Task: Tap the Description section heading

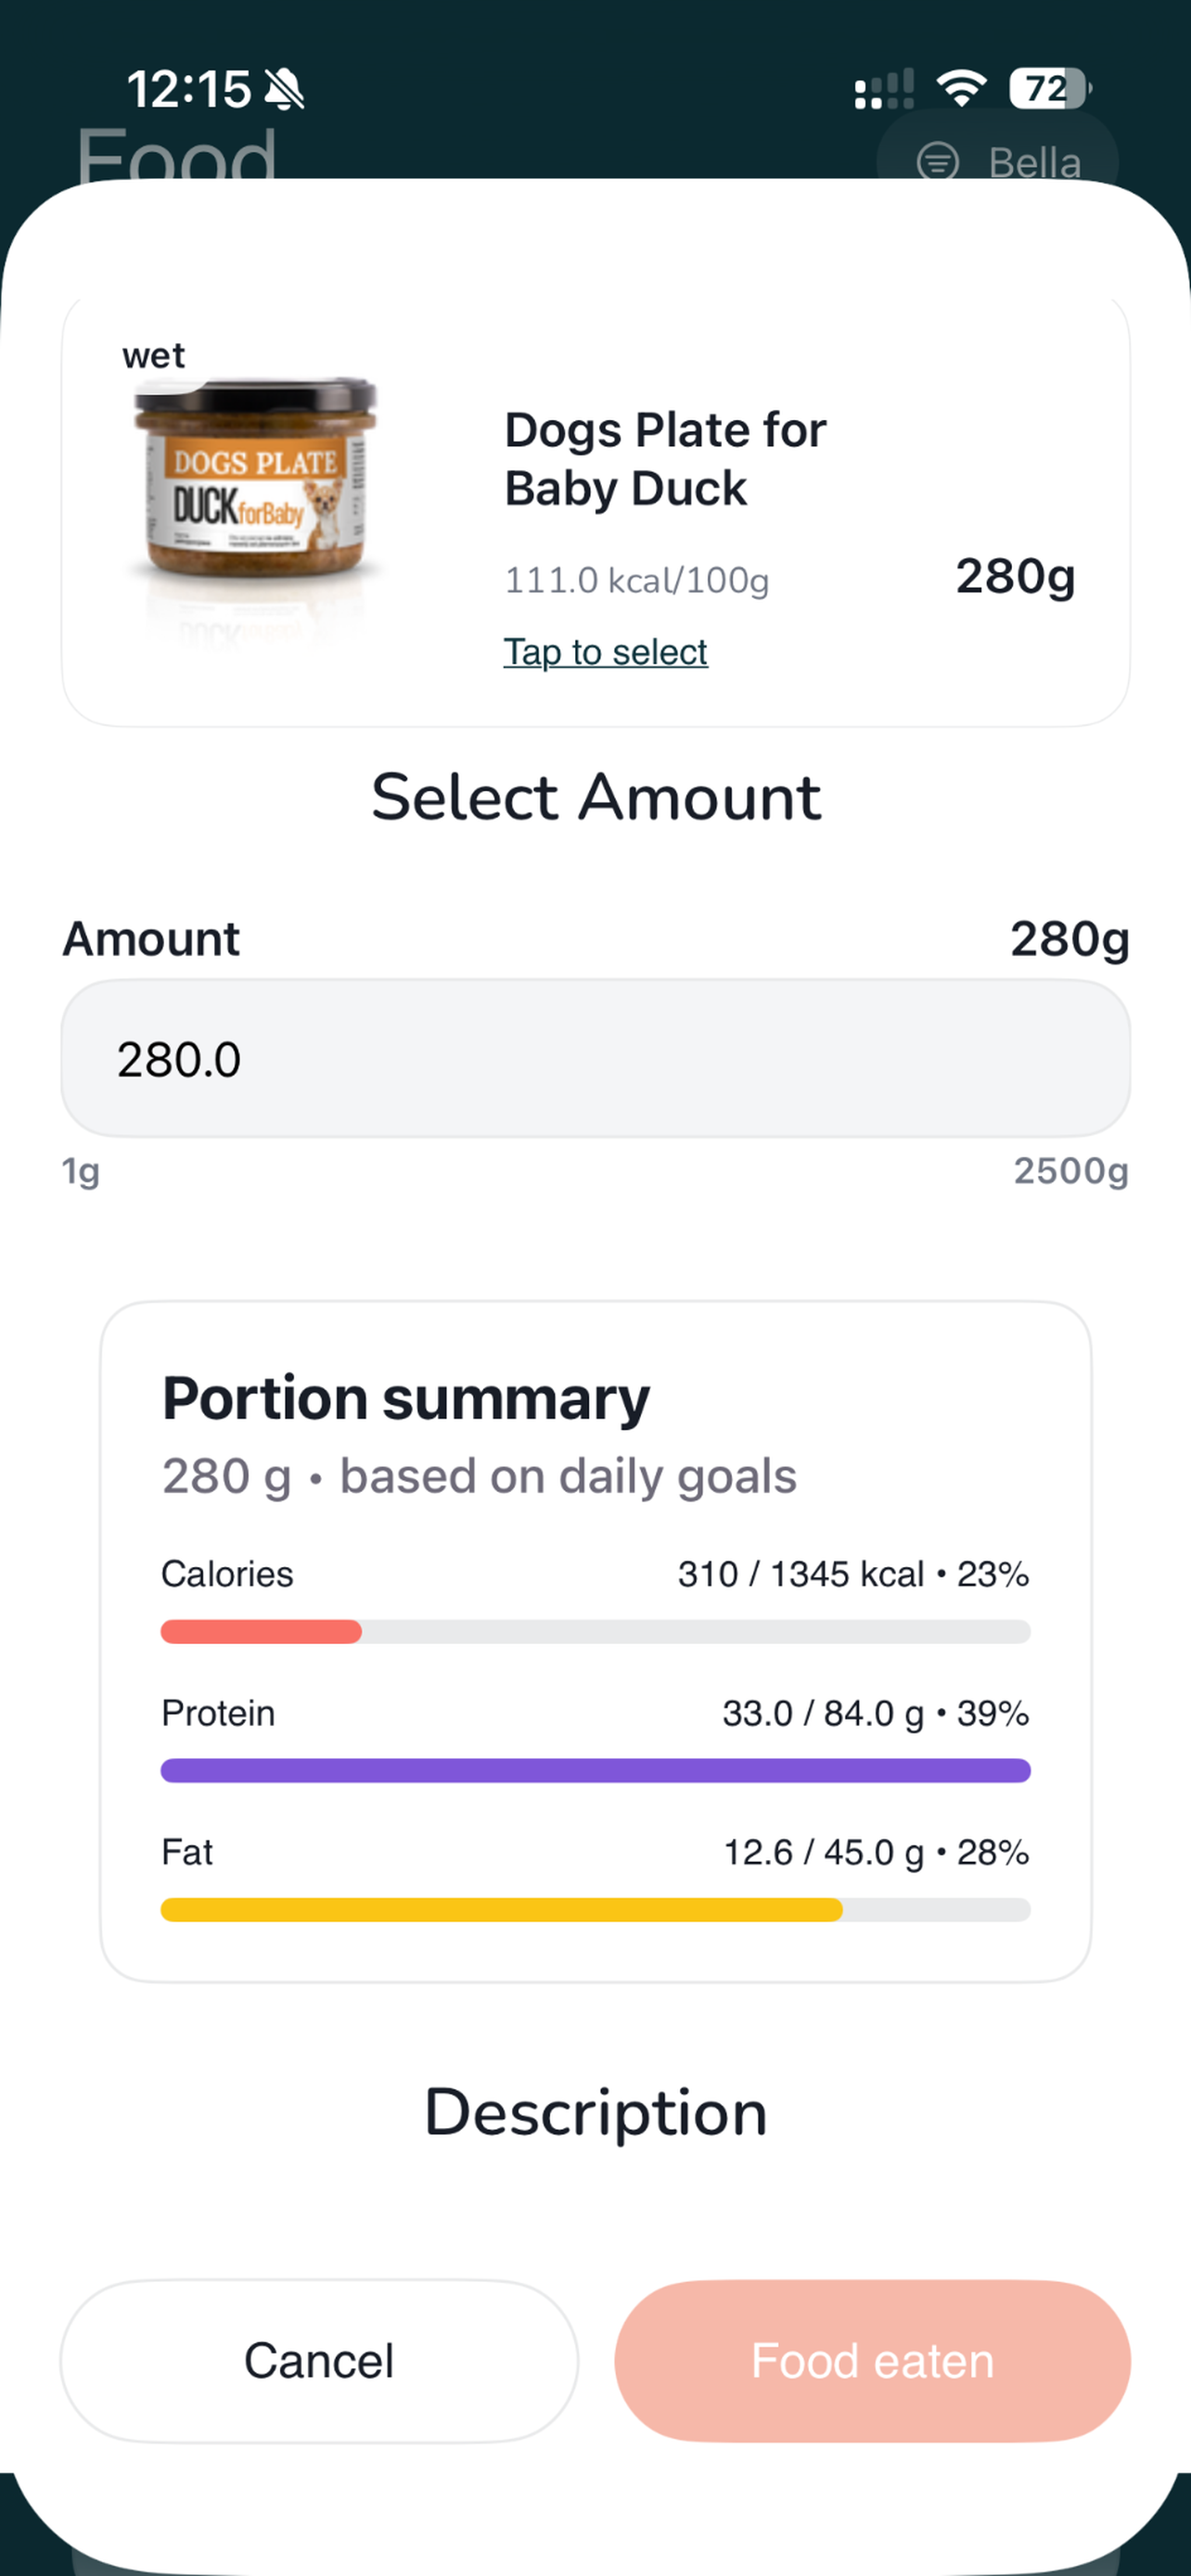Action: 596,2112
